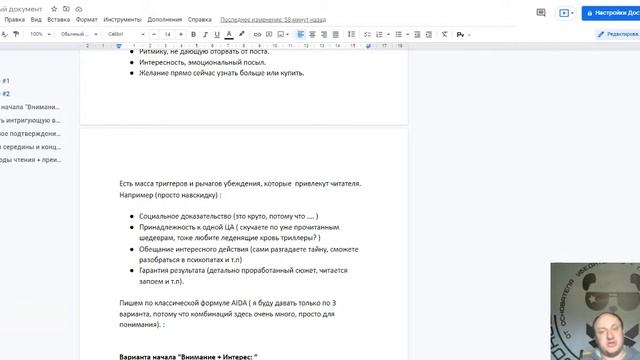
Task: Open the bulleted list dropdown arrow
Action: pyautogui.click(x=407, y=35)
